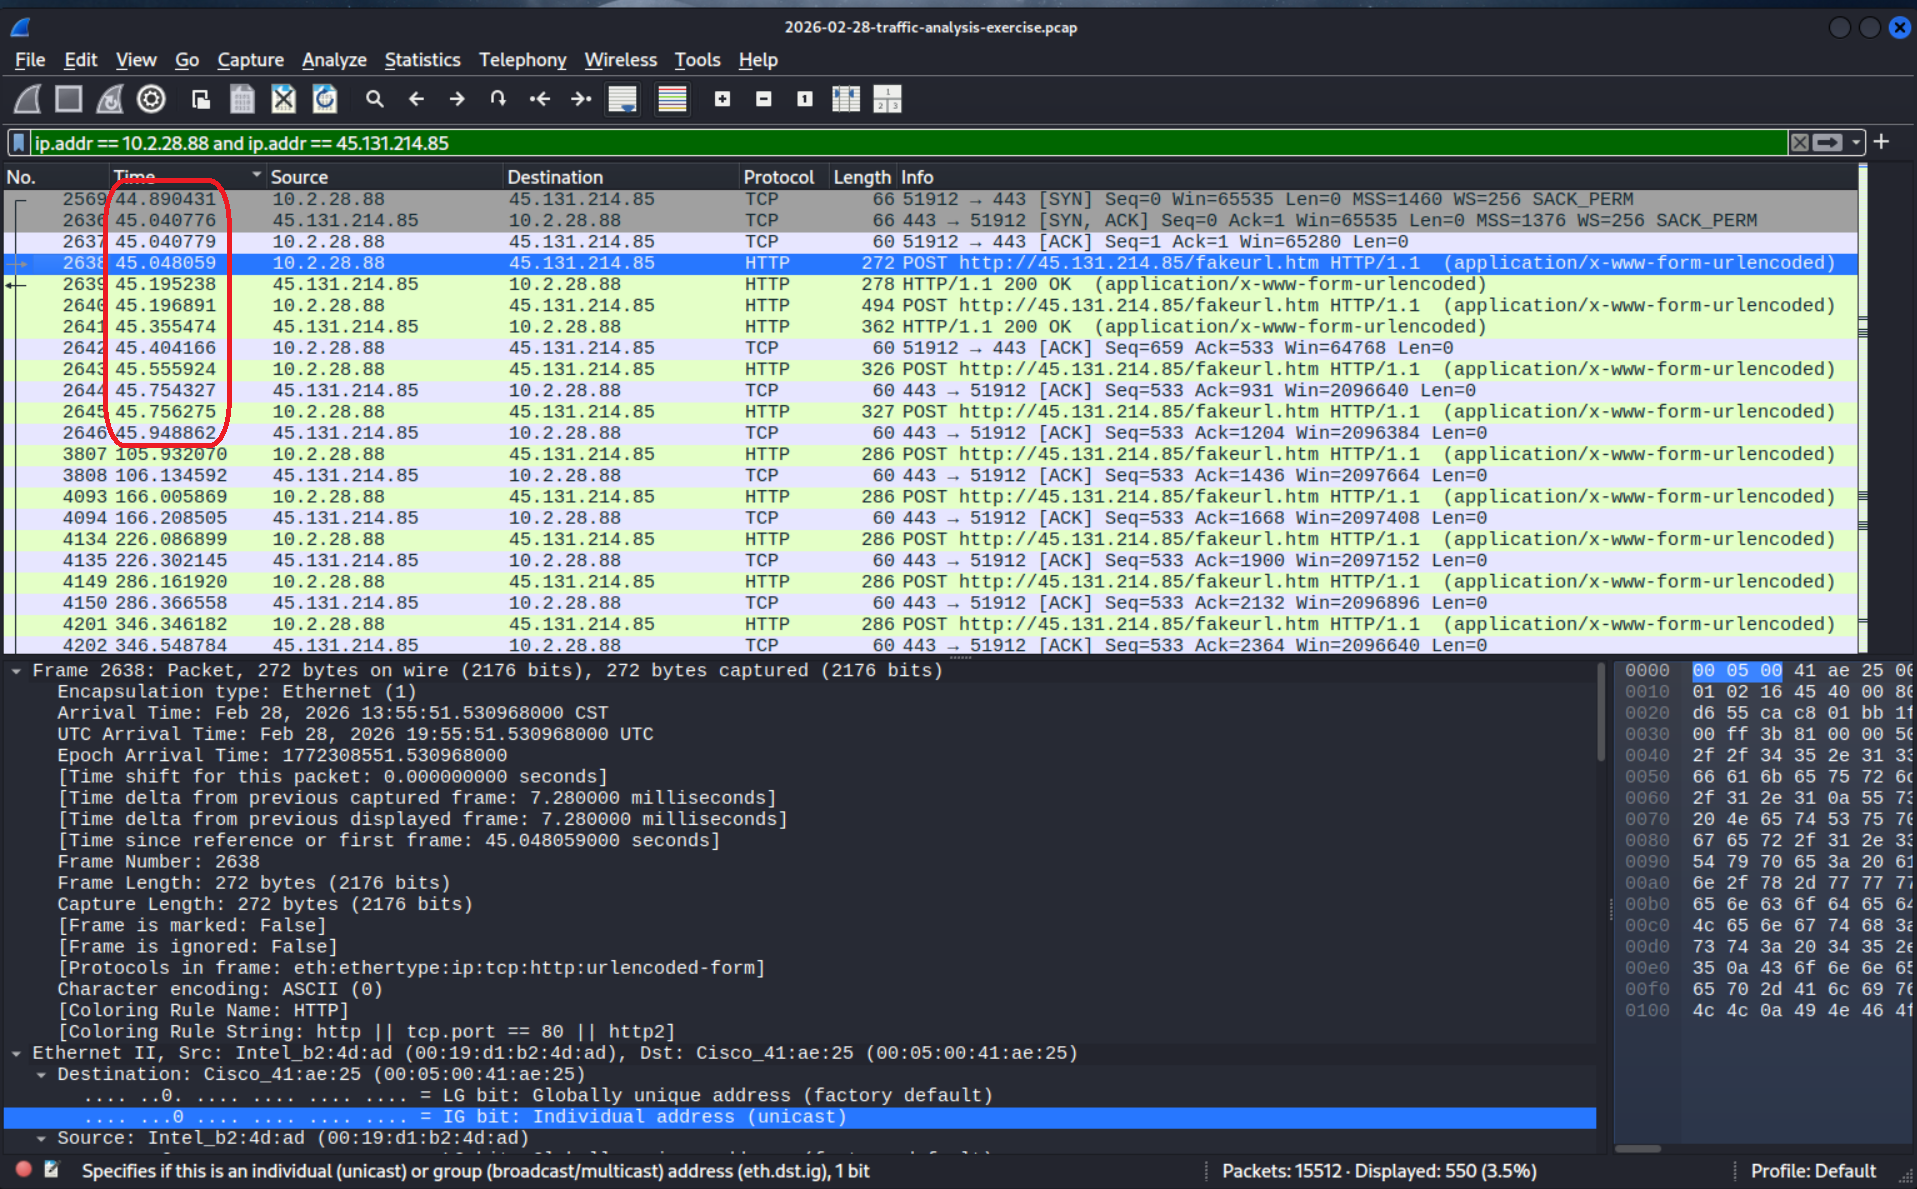Find a packet with magnifier icon
Image resolution: width=1917 pixels, height=1189 pixels.
pyautogui.click(x=375, y=99)
